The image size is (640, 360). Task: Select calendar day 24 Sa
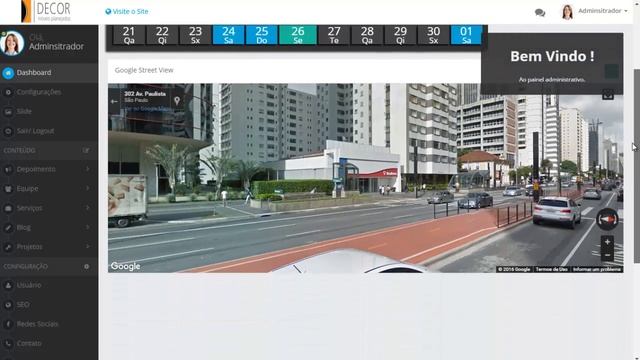click(x=229, y=35)
